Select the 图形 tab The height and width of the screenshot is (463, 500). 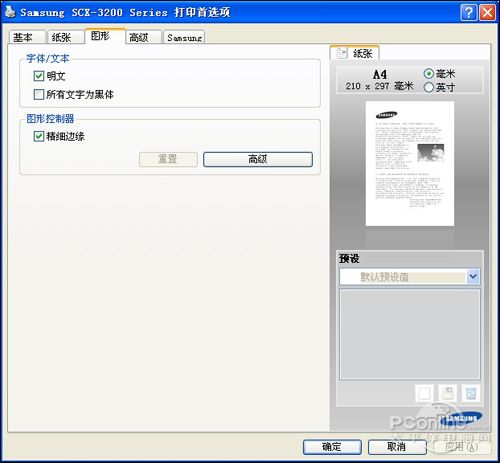coord(105,36)
